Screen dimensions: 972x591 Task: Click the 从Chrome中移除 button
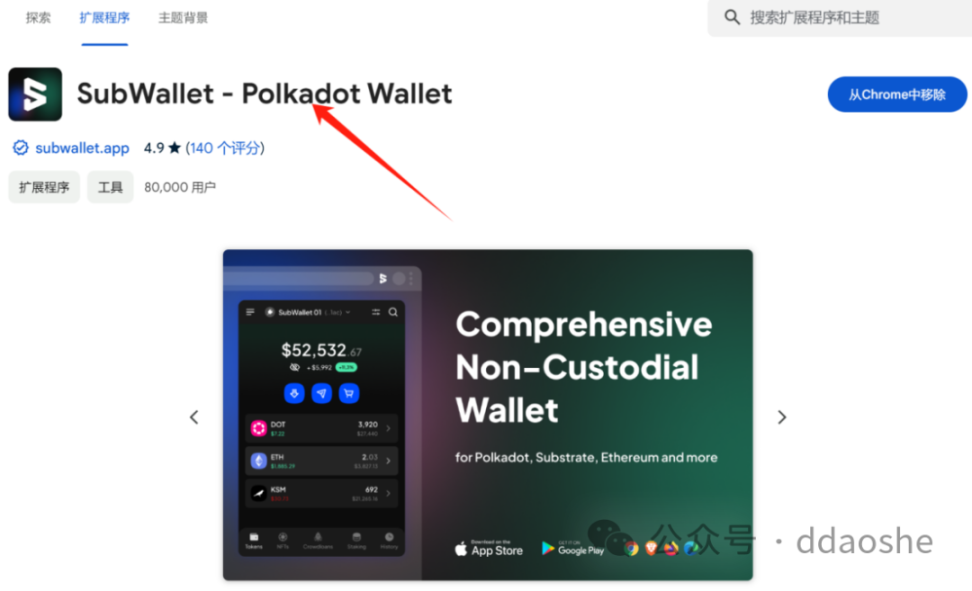click(897, 95)
